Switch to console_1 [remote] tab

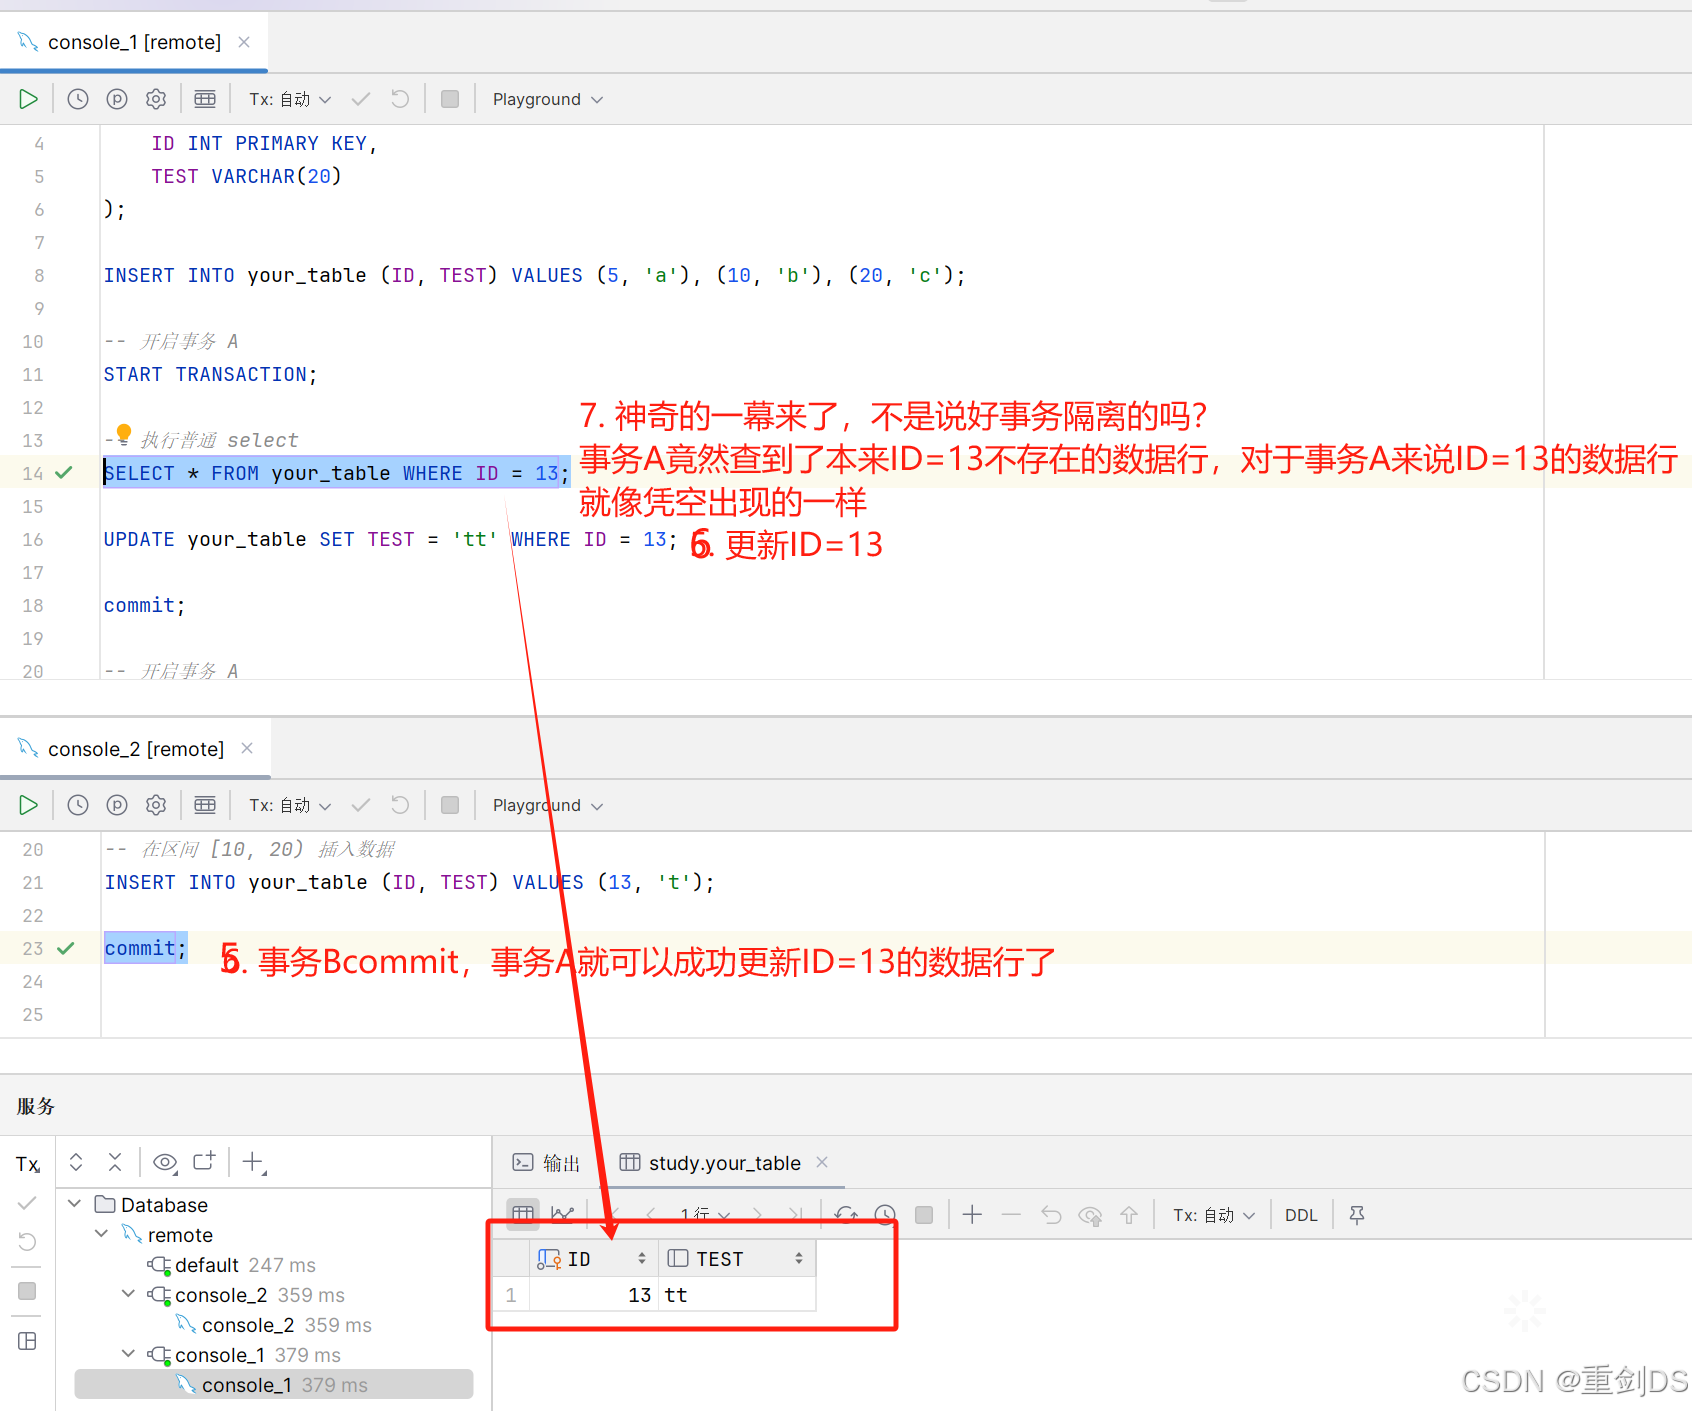click(x=134, y=42)
